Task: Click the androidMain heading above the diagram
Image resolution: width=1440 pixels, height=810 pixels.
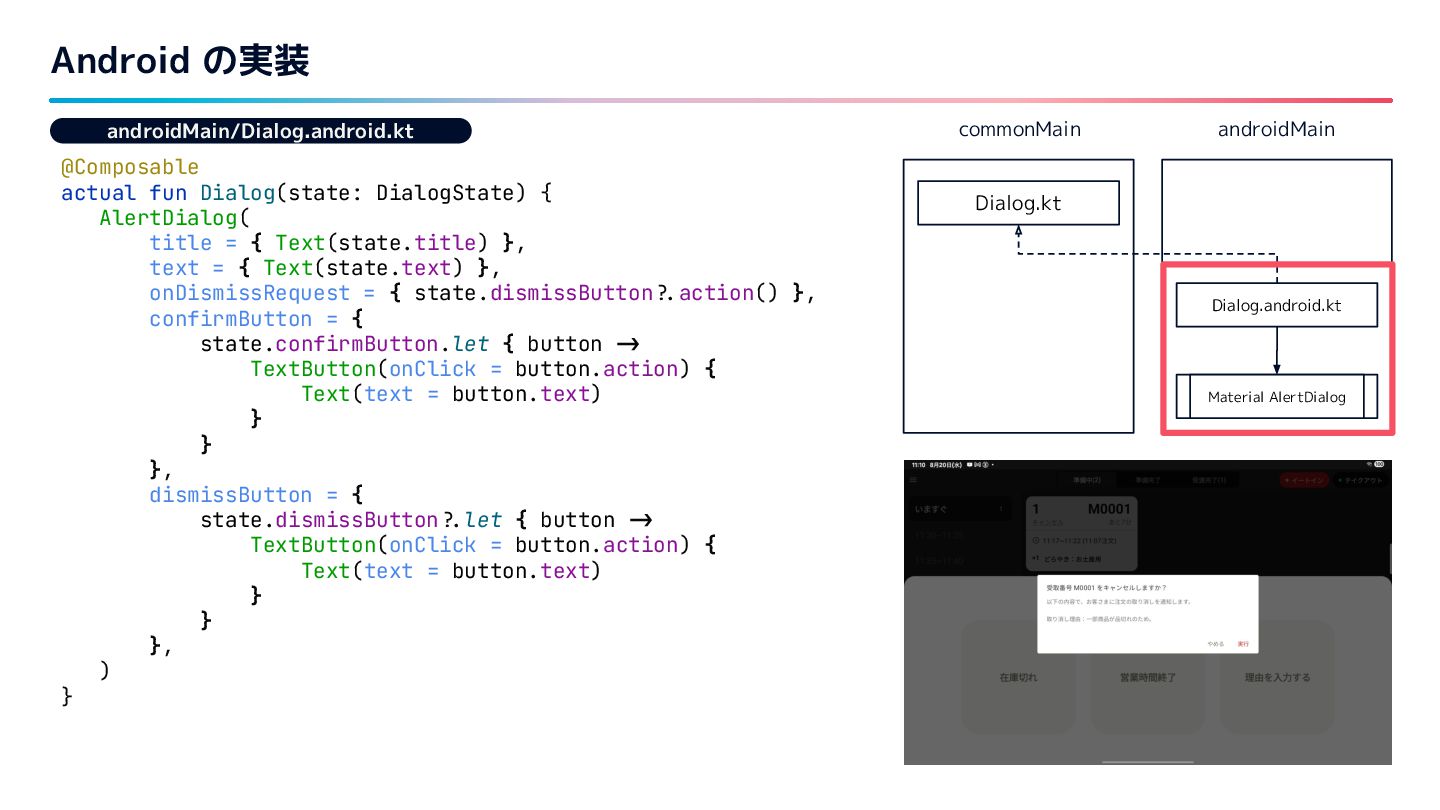Action: pos(1276,129)
